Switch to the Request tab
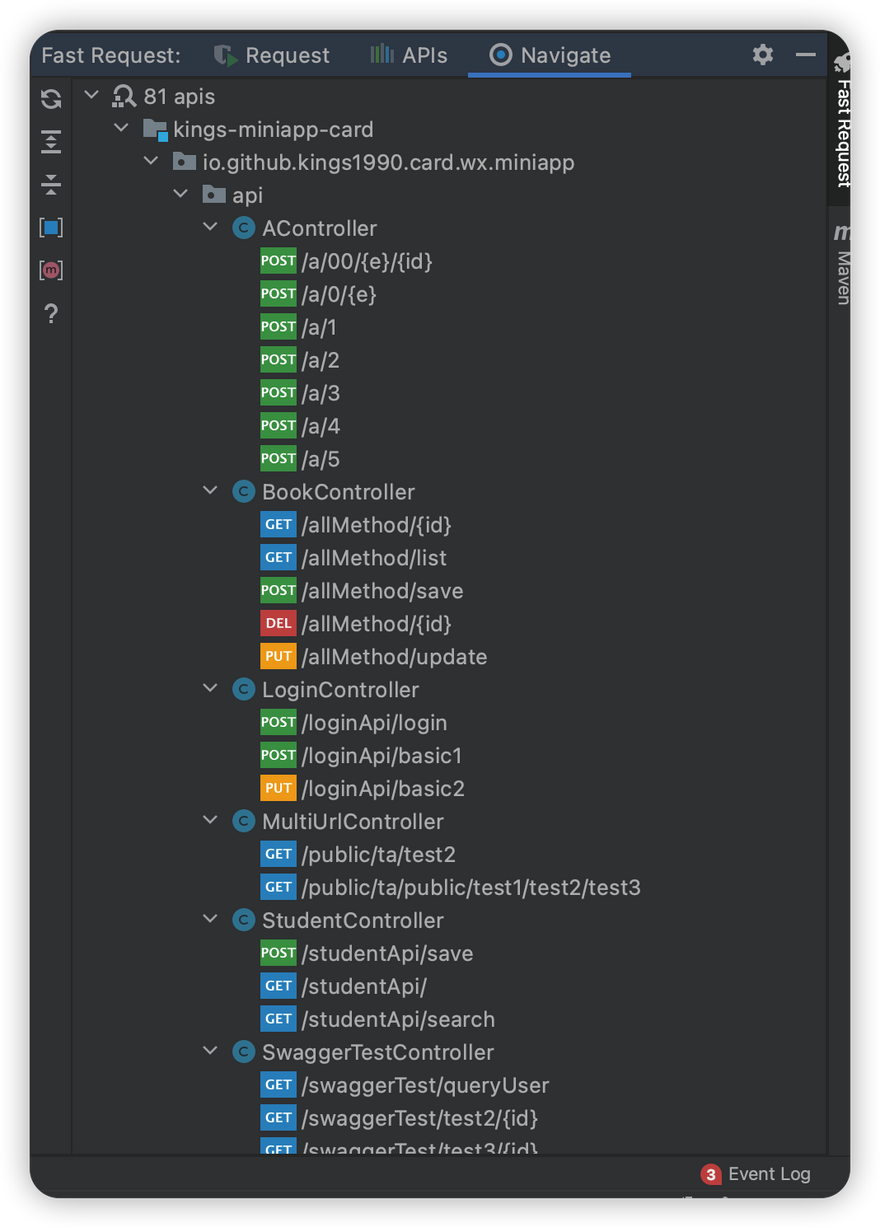This screenshot has height=1228, width=880. (x=272, y=55)
